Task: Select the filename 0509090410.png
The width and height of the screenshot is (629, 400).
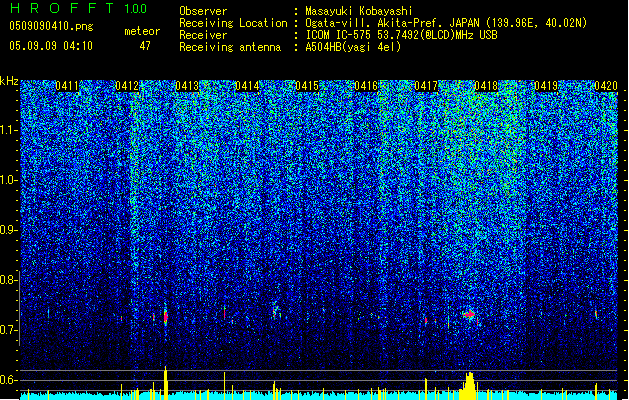Action: tap(51, 26)
